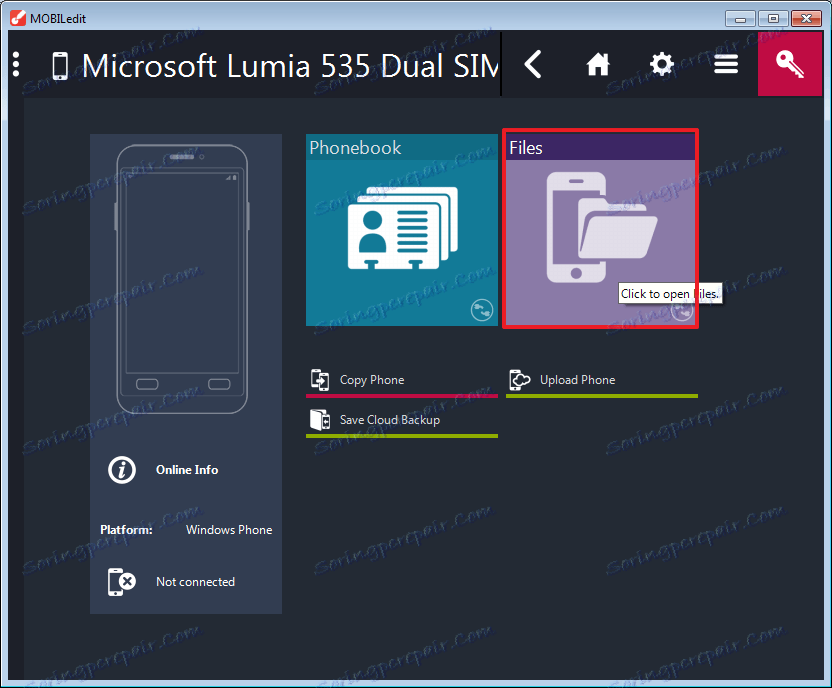Open the Phonebook tile

coord(402,230)
